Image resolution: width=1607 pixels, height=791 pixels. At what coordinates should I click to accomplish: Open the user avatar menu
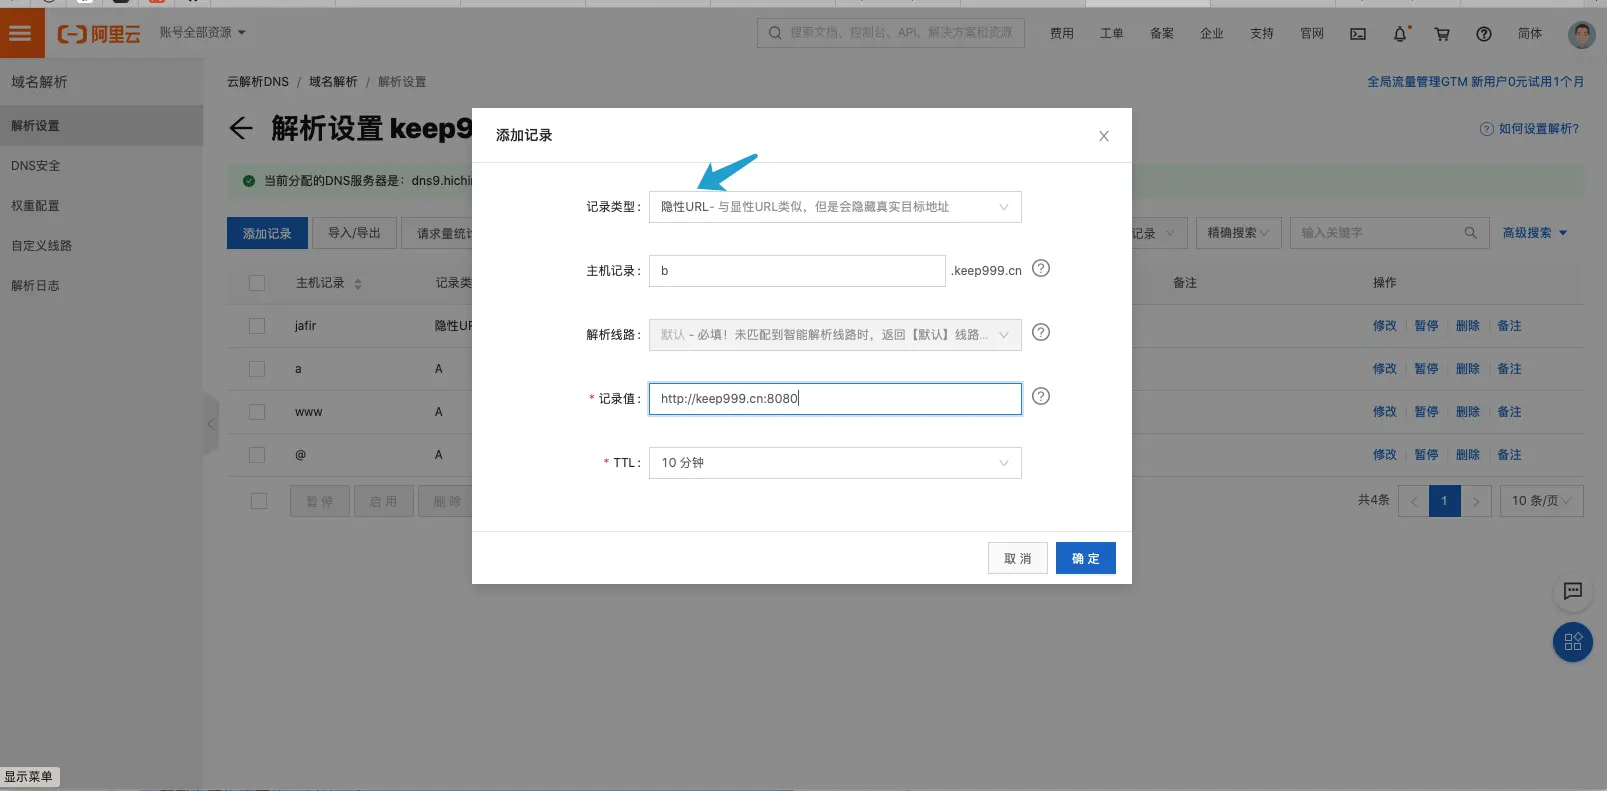click(x=1581, y=34)
